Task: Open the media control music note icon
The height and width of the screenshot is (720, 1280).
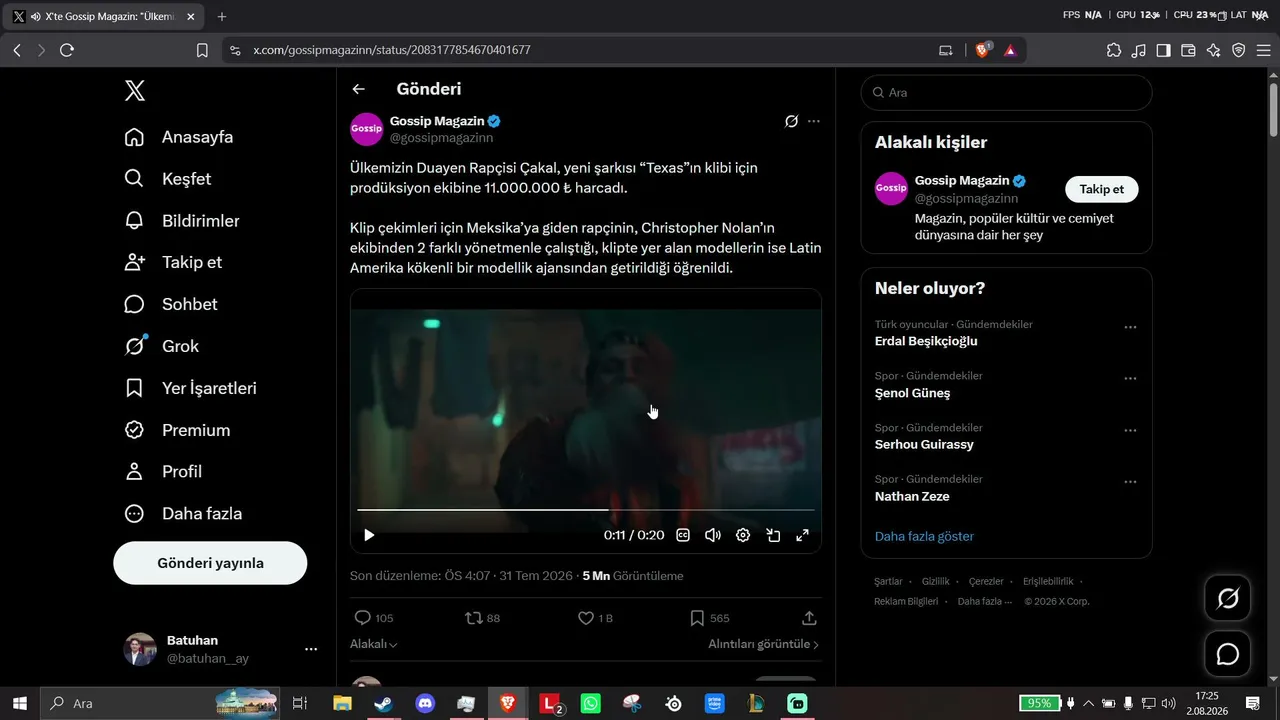Action: click(1139, 50)
